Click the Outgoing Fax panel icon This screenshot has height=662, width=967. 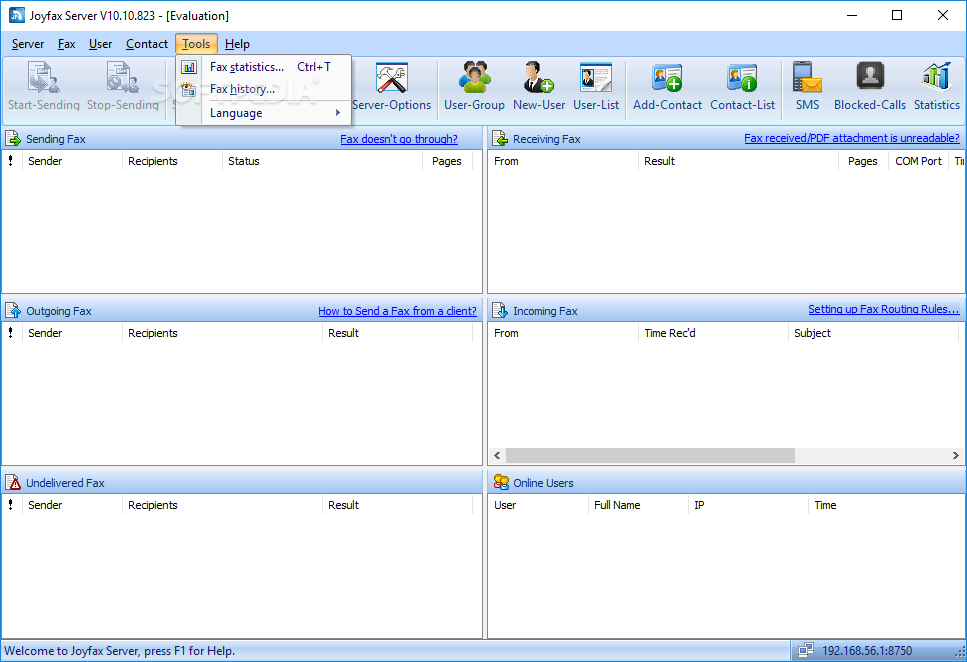tap(13, 310)
